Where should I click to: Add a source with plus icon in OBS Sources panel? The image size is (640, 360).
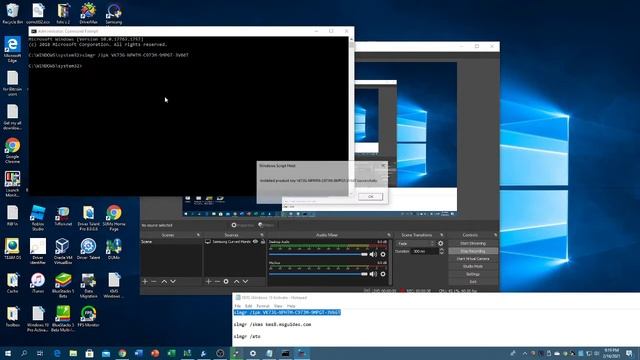point(208,281)
